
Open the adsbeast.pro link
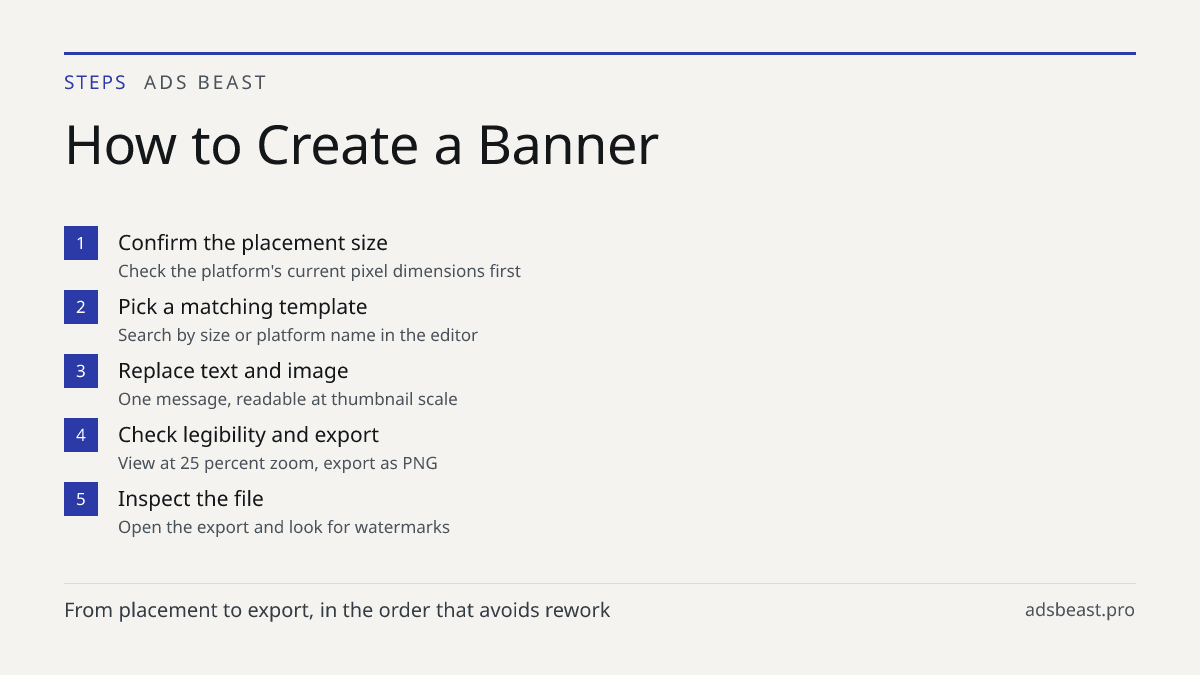pyautogui.click(x=1080, y=610)
